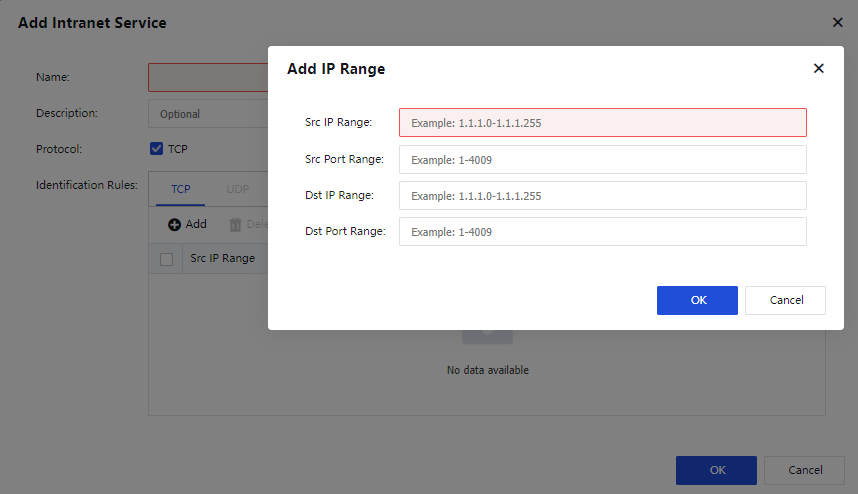Focus the Src Port Range field
The width and height of the screenshot is (858, 494).
point(602,160)
